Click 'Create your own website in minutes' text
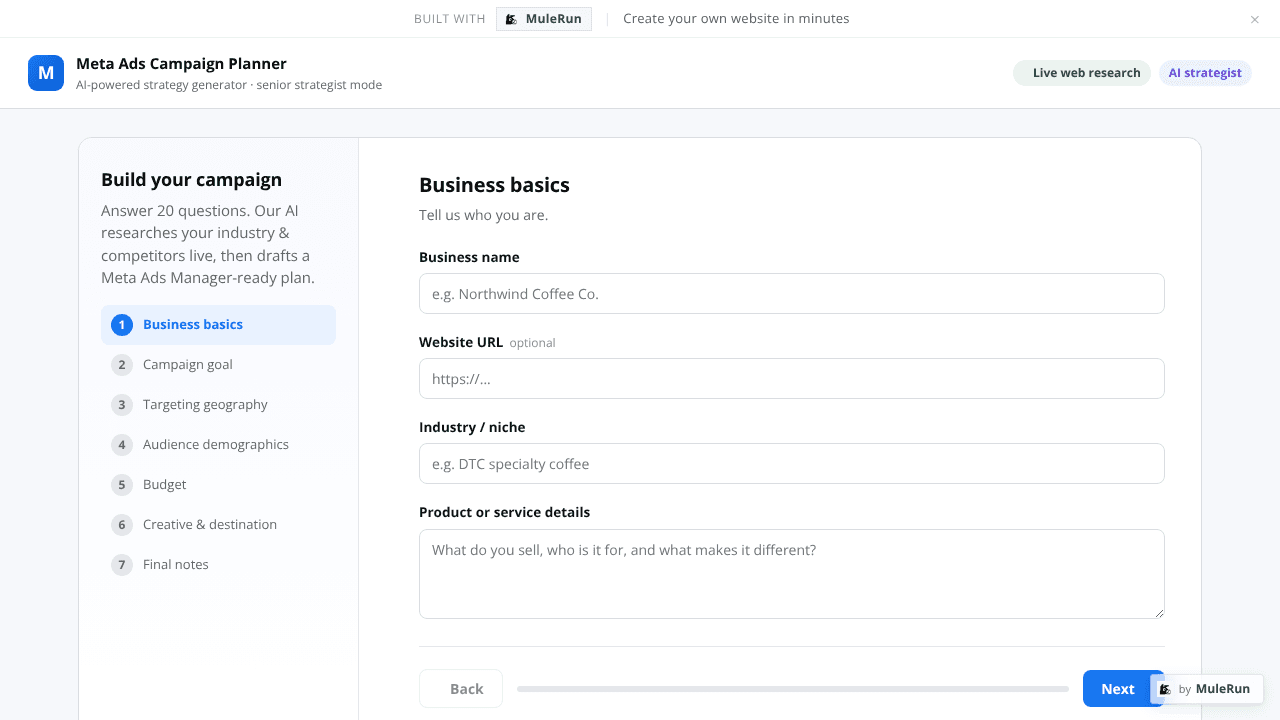The height and width of the screenshot is (720, 1280). (736, 19)
